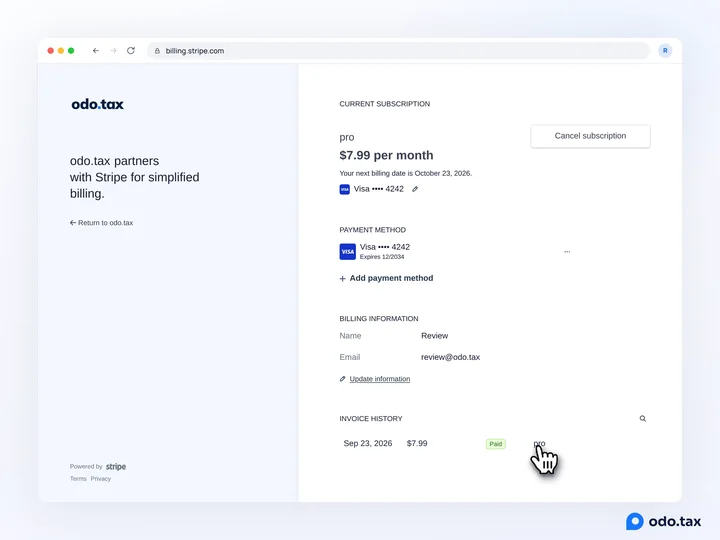Click $7.99 per month price text
Screen dimensions: 720x540
coord(386,155)
